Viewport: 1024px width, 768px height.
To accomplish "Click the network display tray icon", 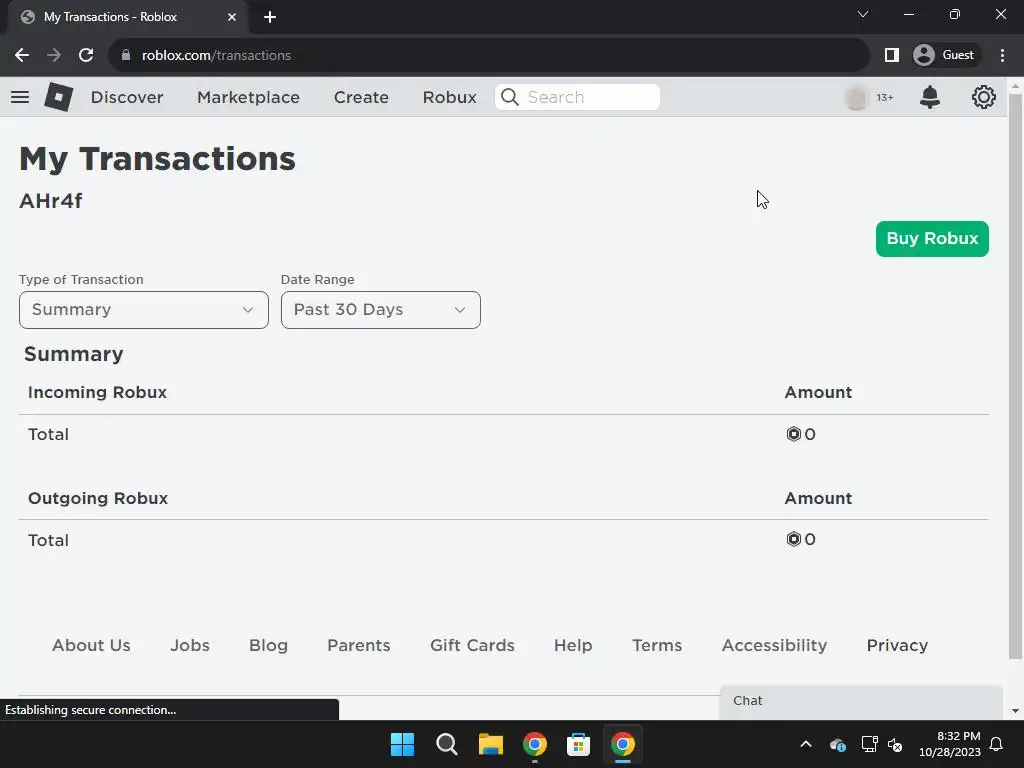I will (x=869, y=744).
